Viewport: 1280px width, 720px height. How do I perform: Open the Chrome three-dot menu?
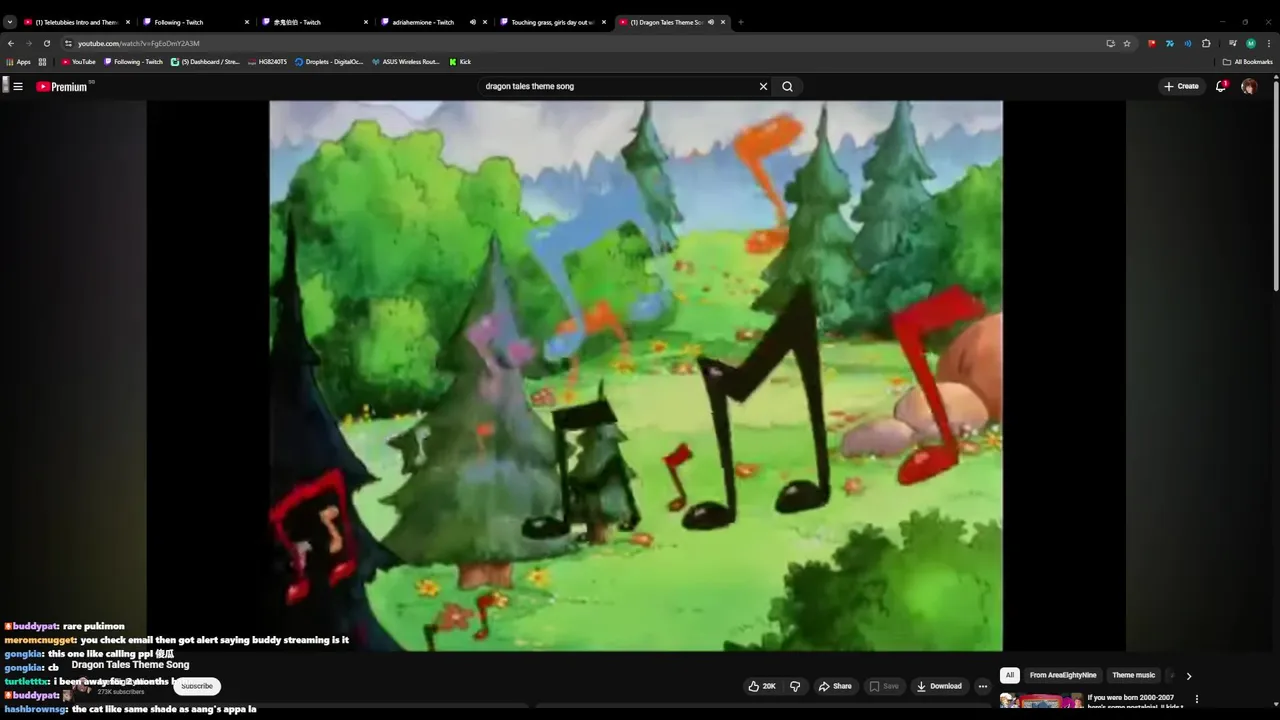tap(1269, 43)
